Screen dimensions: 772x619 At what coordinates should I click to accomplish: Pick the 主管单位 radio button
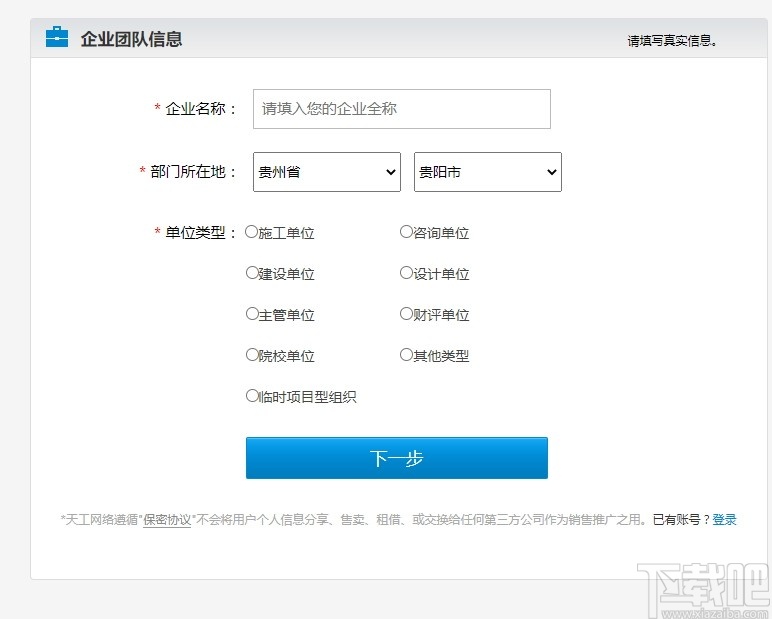[252, 314]
